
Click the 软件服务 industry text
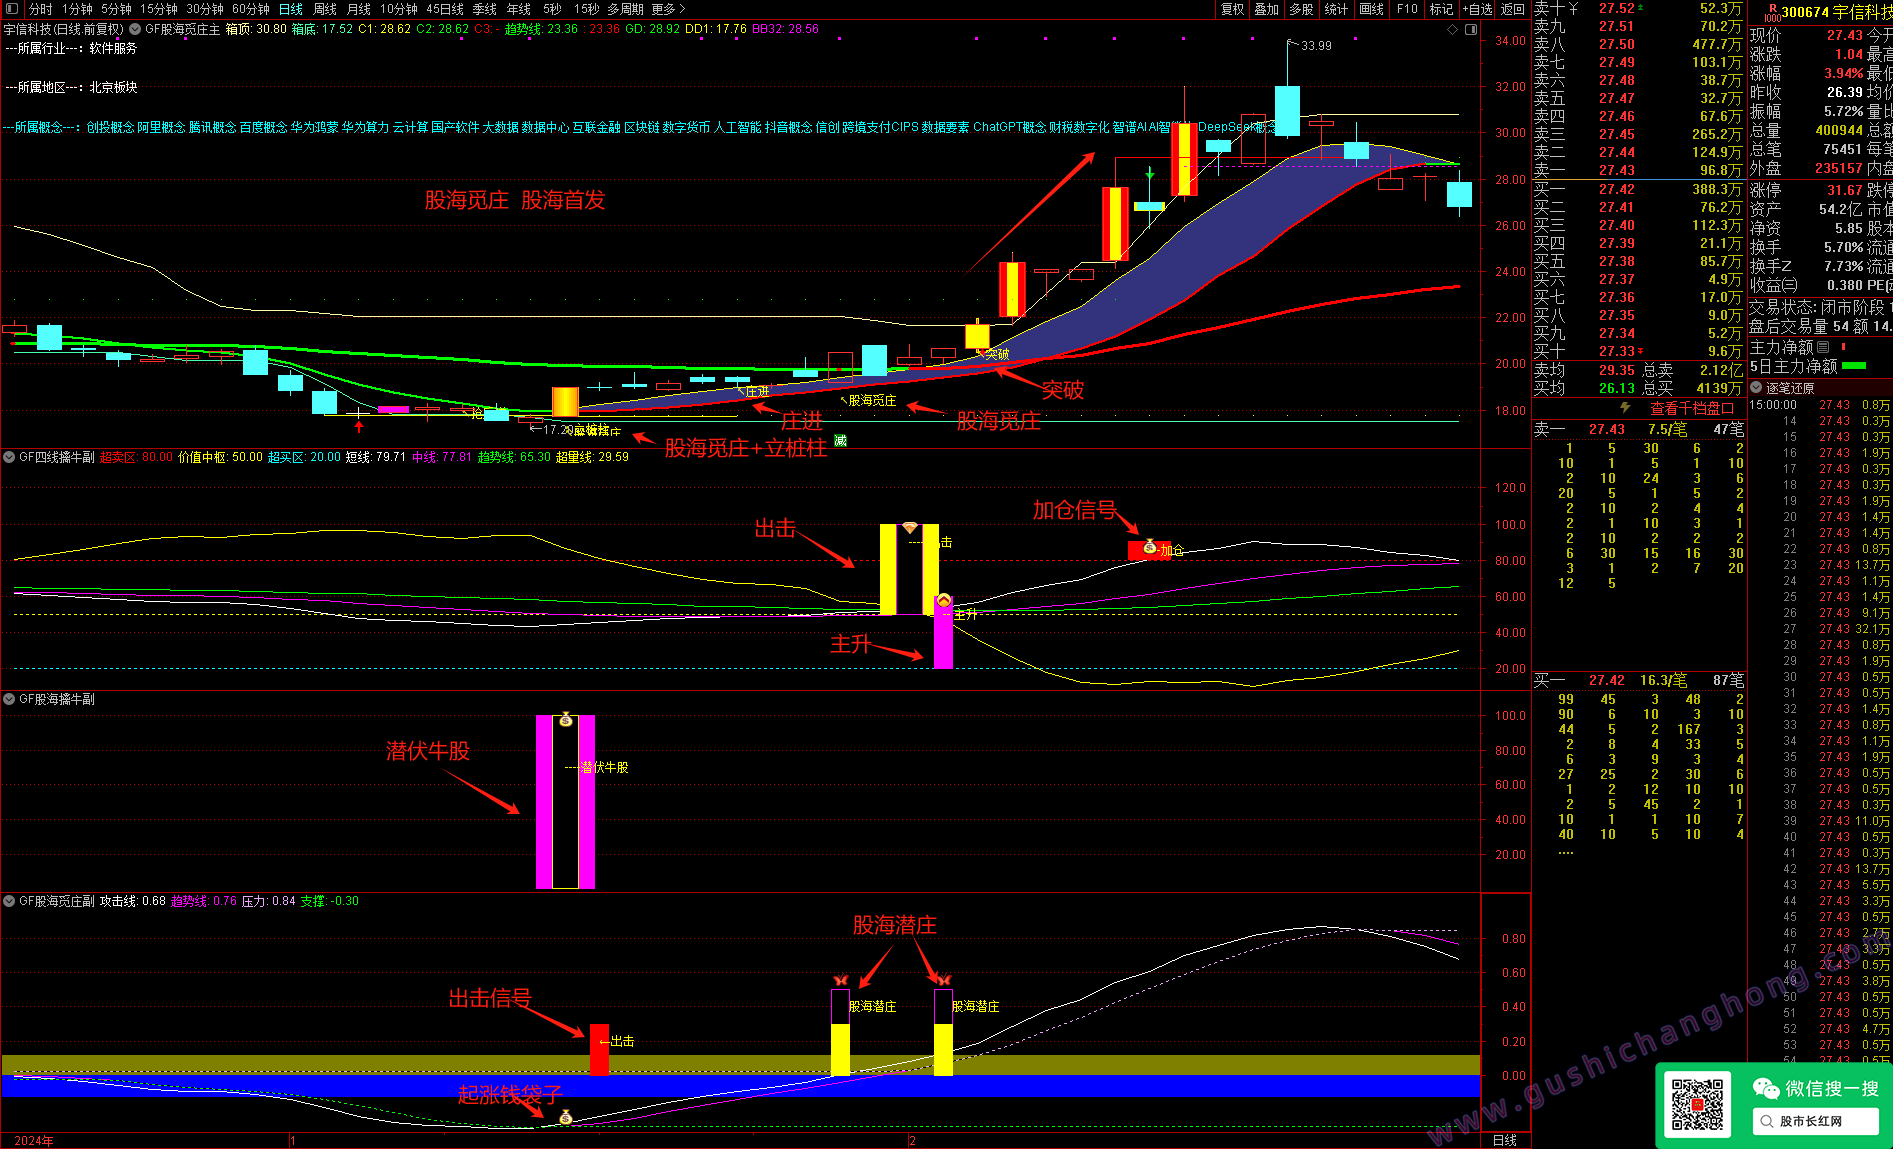pyautogui.click(x=113, y=48)
